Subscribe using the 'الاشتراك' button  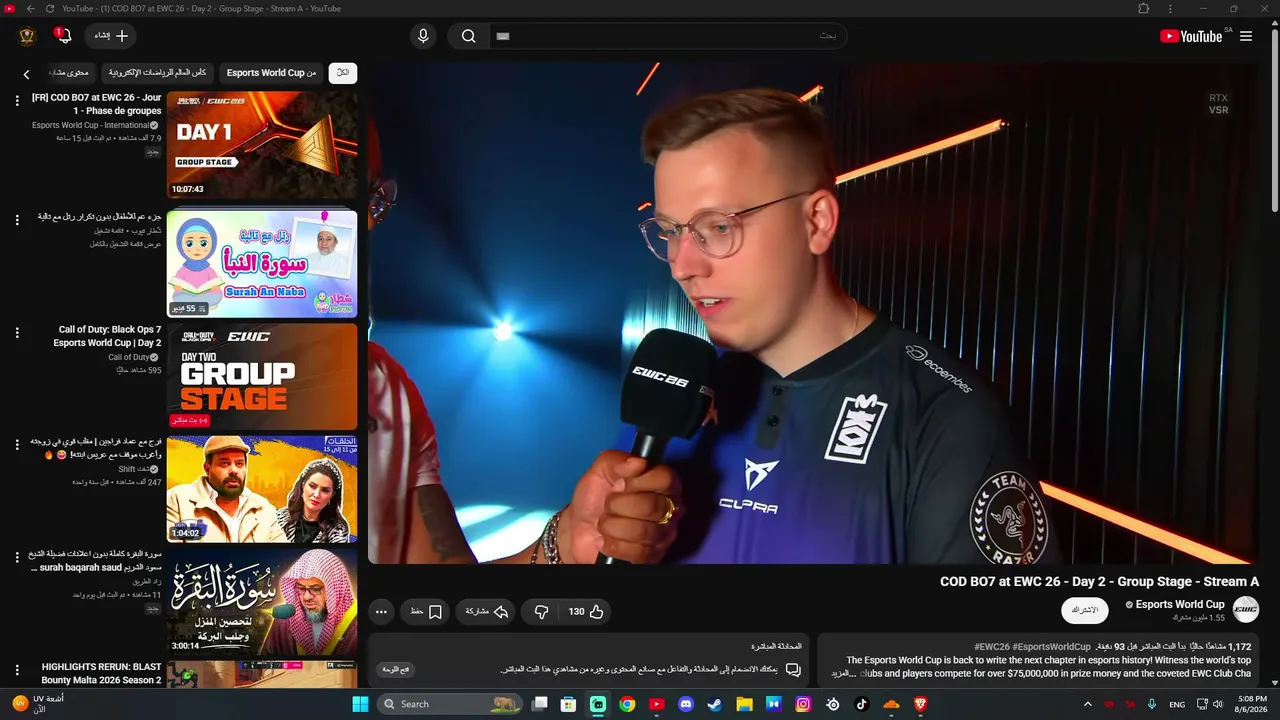pyautogui.click(x=1084, y=610)
